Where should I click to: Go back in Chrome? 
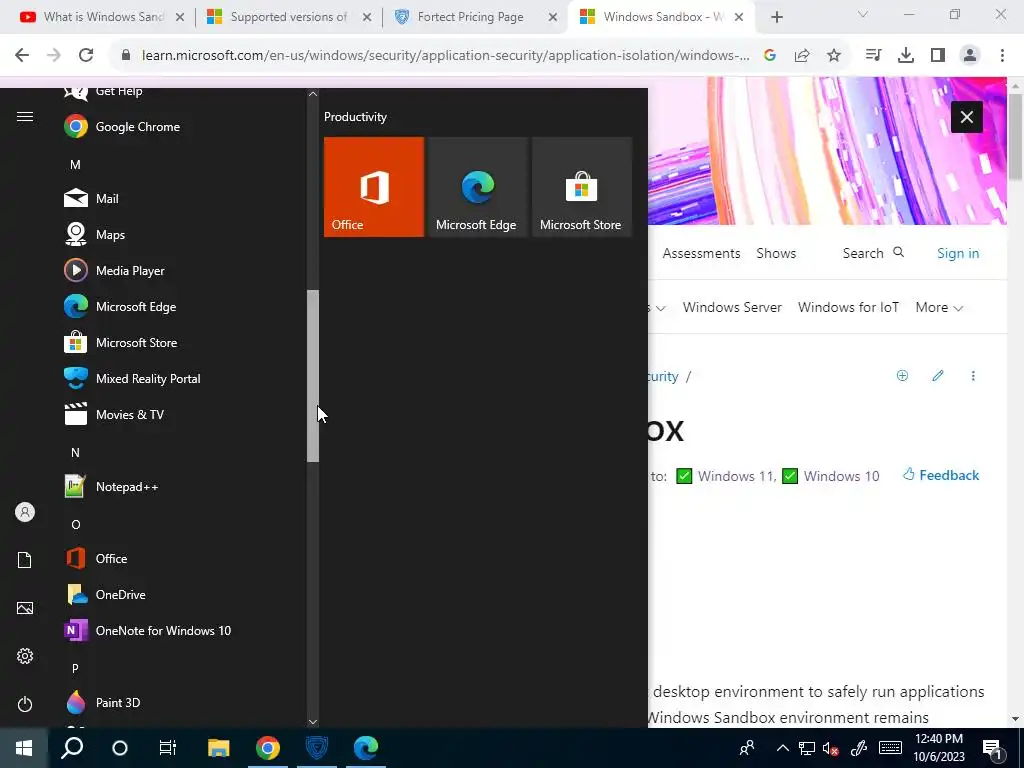coord(22,56)
